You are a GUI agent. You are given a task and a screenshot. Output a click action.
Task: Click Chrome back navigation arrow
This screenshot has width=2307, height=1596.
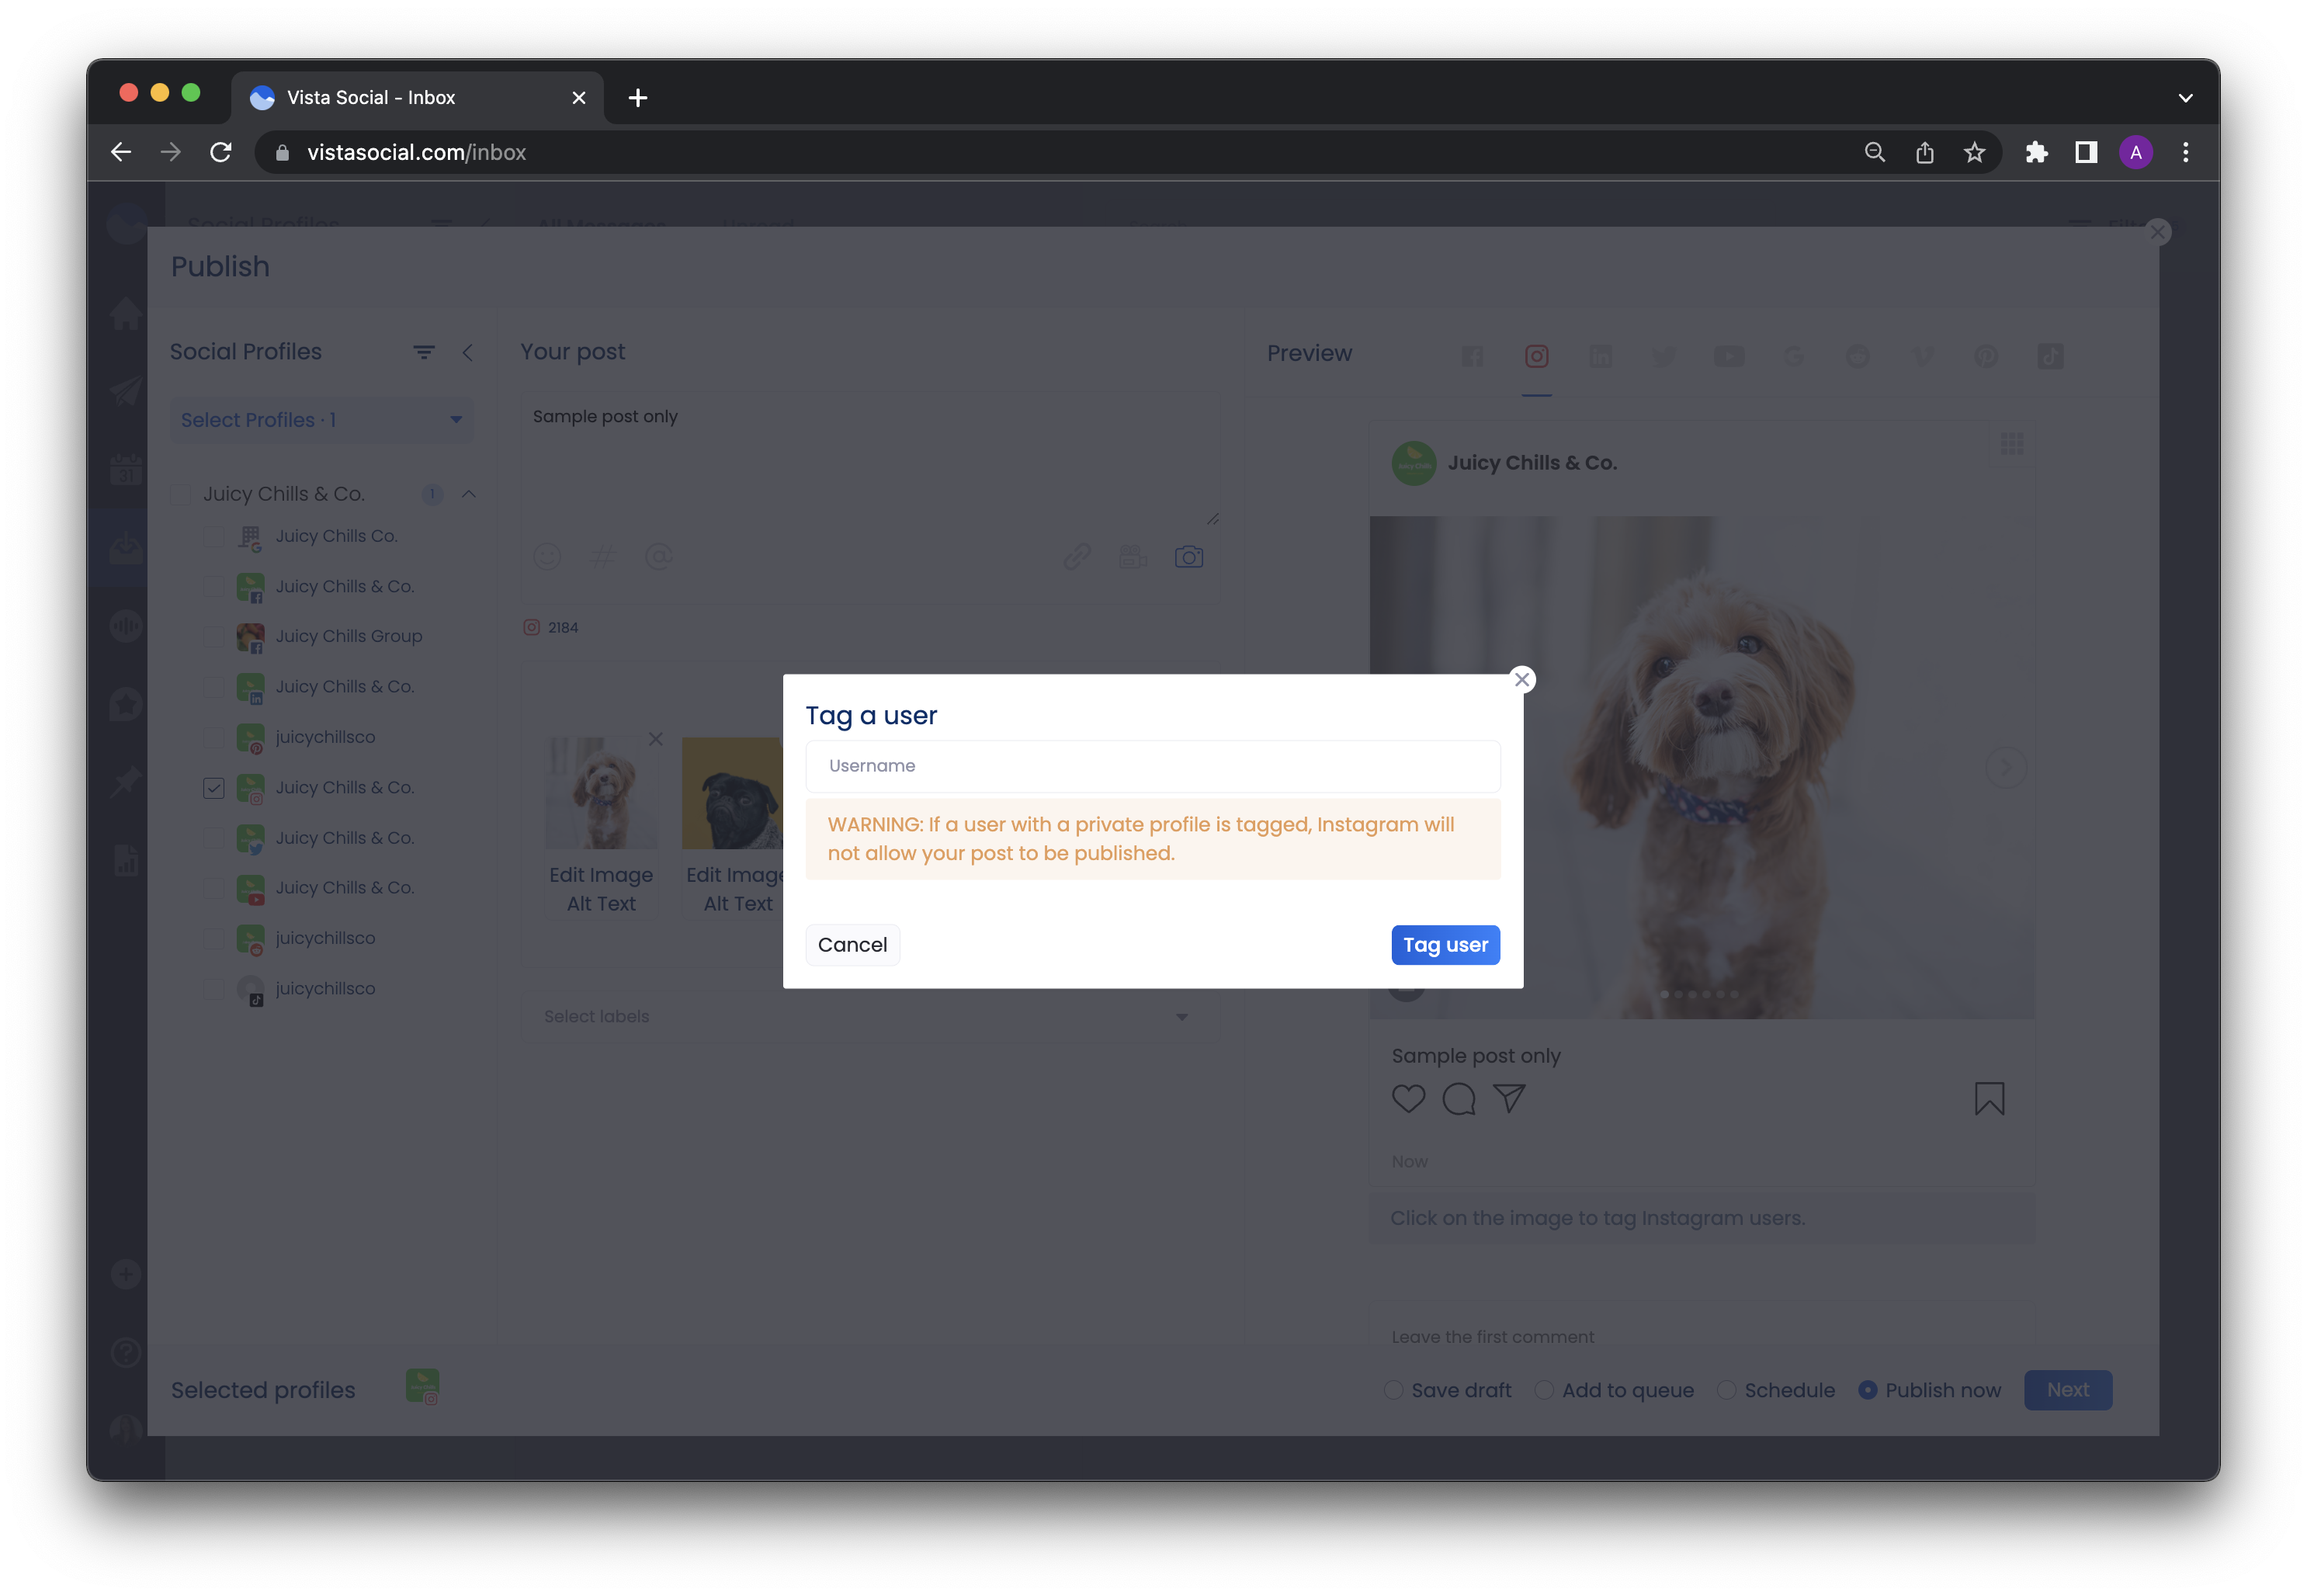[x=121, y=152]
